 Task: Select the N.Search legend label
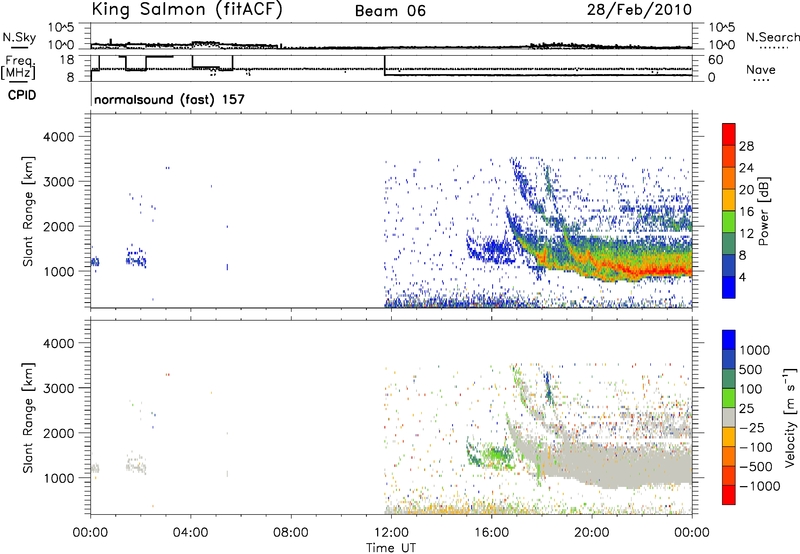[x=773, y=37]
